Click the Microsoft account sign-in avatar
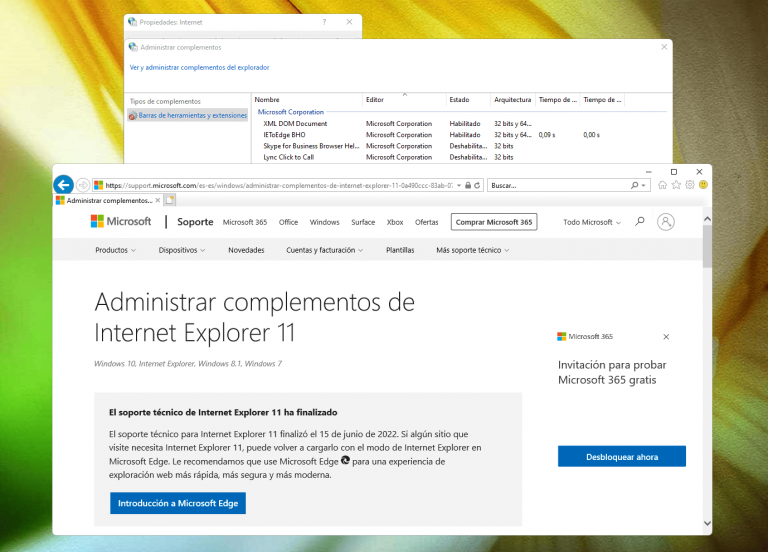This screenshot has height=552, width=768. pos(666,222)
